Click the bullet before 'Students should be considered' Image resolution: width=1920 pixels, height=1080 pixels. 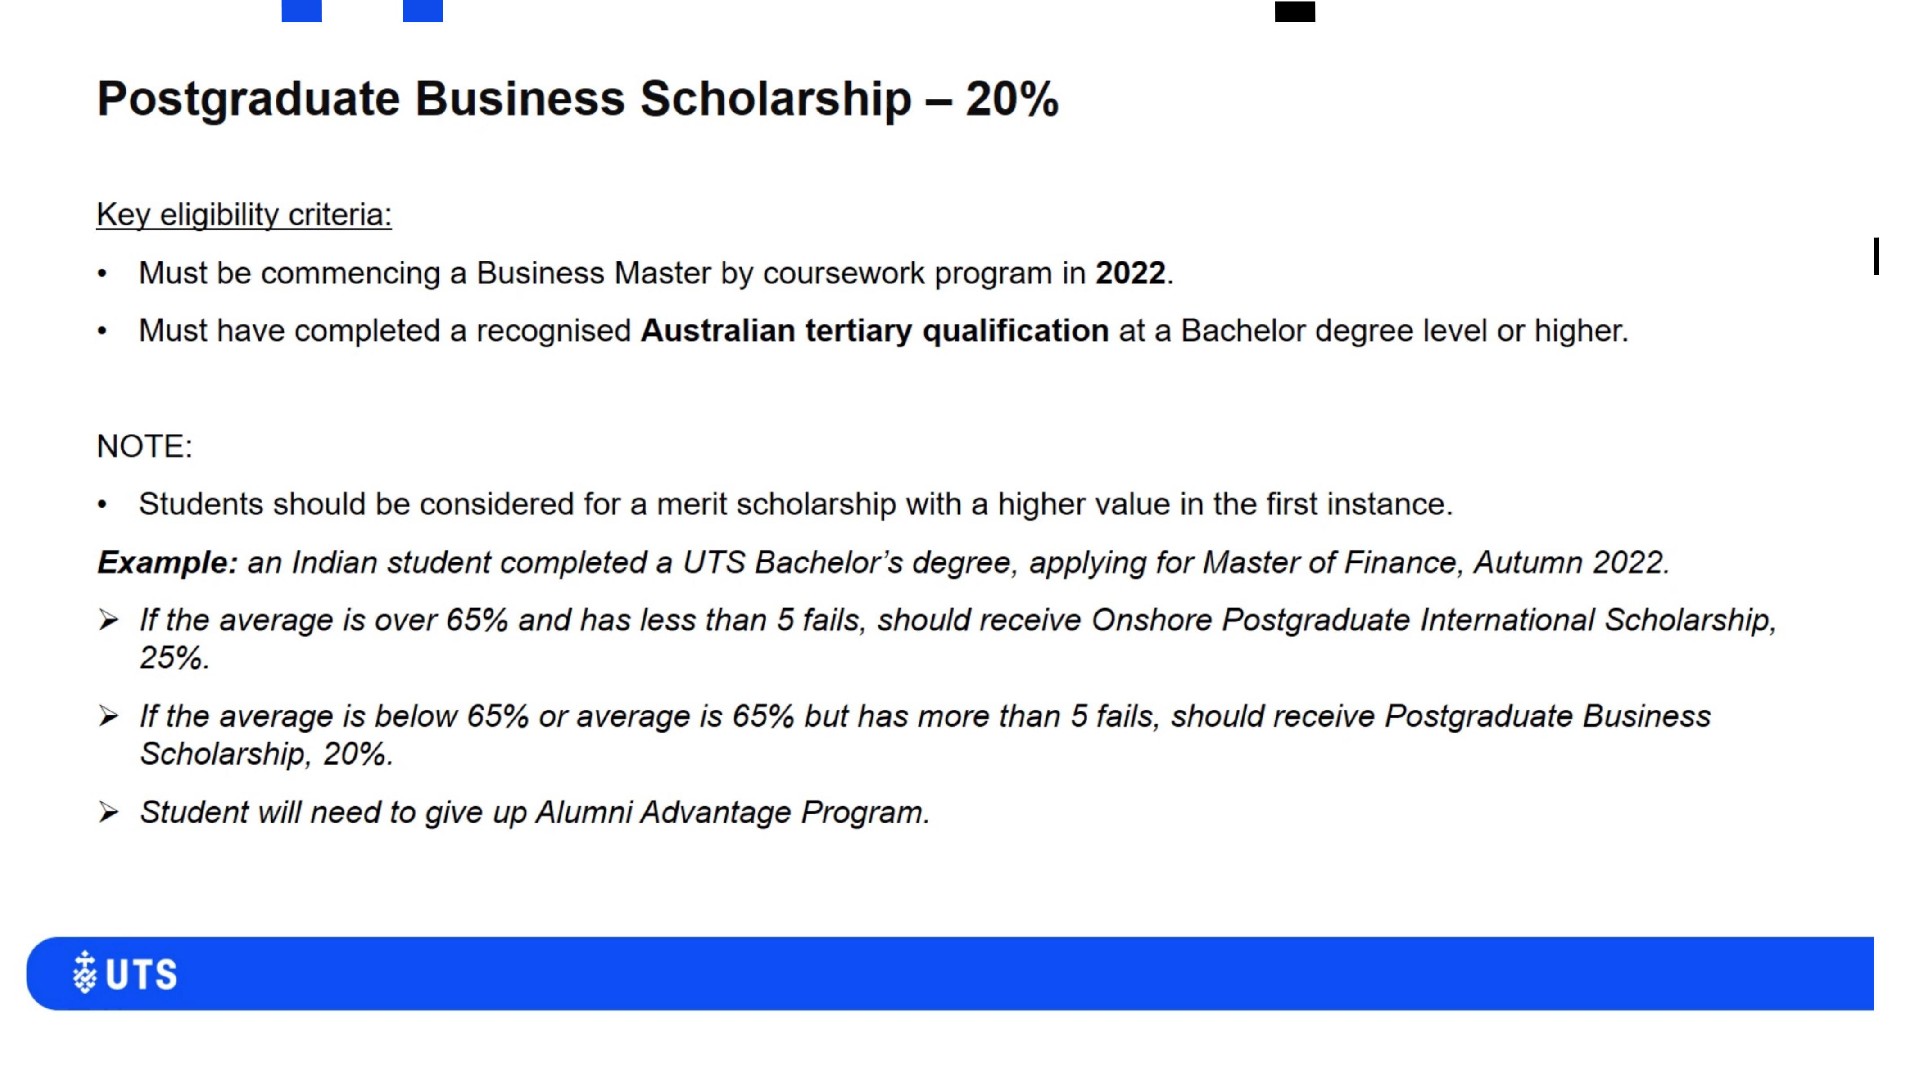(x=102, y=505)
